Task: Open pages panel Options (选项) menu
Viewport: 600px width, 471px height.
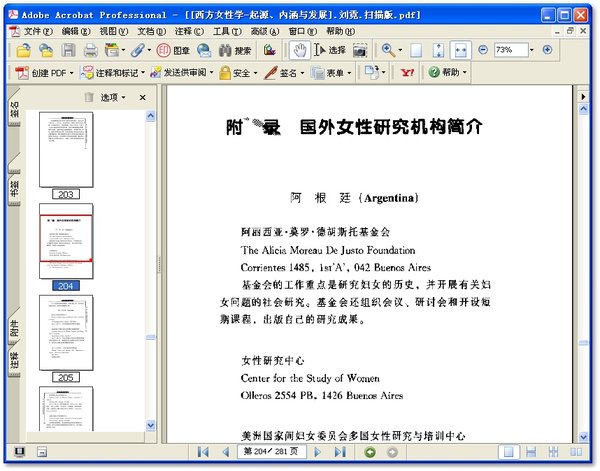Action: click(x=113, y=97)
